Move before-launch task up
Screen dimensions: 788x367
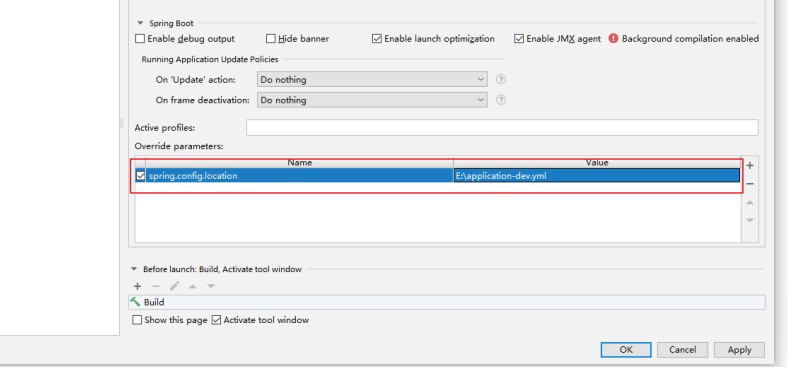(192, 286)
